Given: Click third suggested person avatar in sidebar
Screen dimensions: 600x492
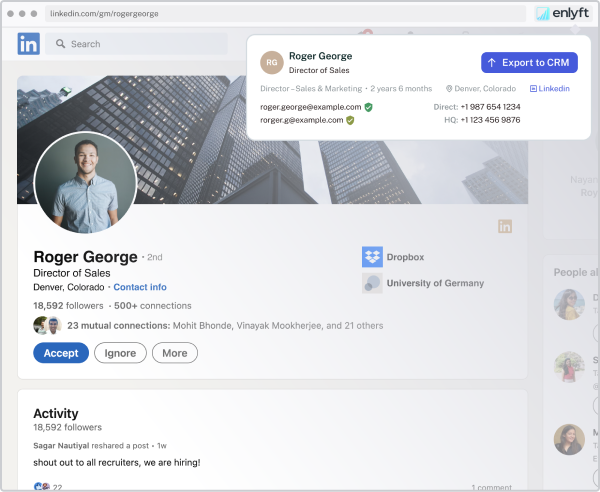Looking at the screenshot, I should (569, 439).
